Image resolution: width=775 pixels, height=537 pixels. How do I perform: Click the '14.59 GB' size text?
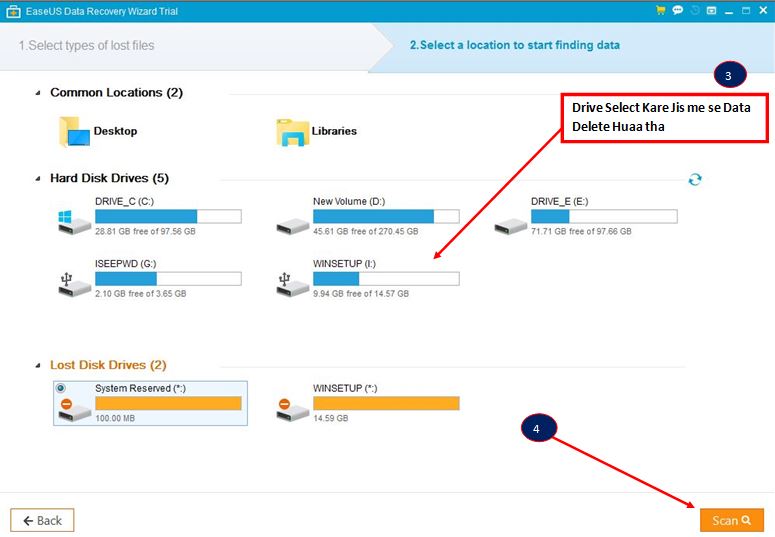tap(331, 418)
